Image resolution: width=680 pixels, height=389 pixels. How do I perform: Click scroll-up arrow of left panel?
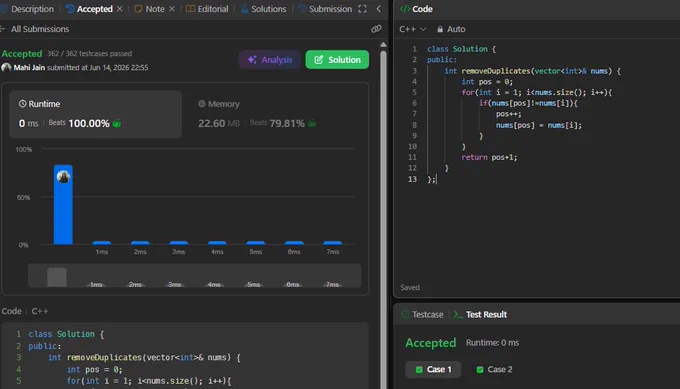tap(383, 45)
